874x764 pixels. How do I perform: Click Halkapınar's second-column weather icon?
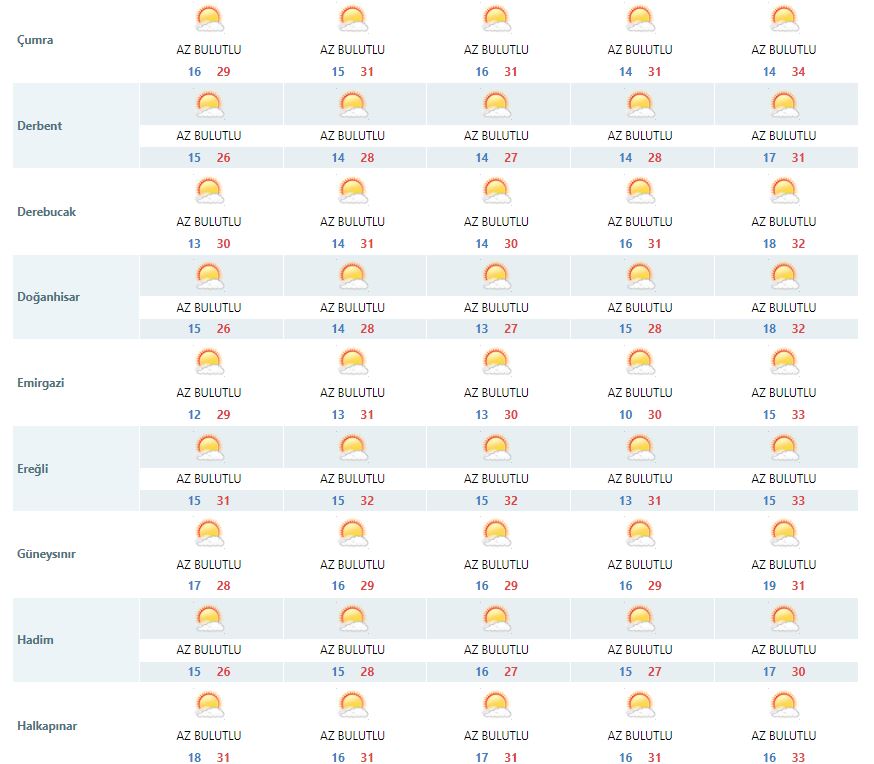pos(353,705)
